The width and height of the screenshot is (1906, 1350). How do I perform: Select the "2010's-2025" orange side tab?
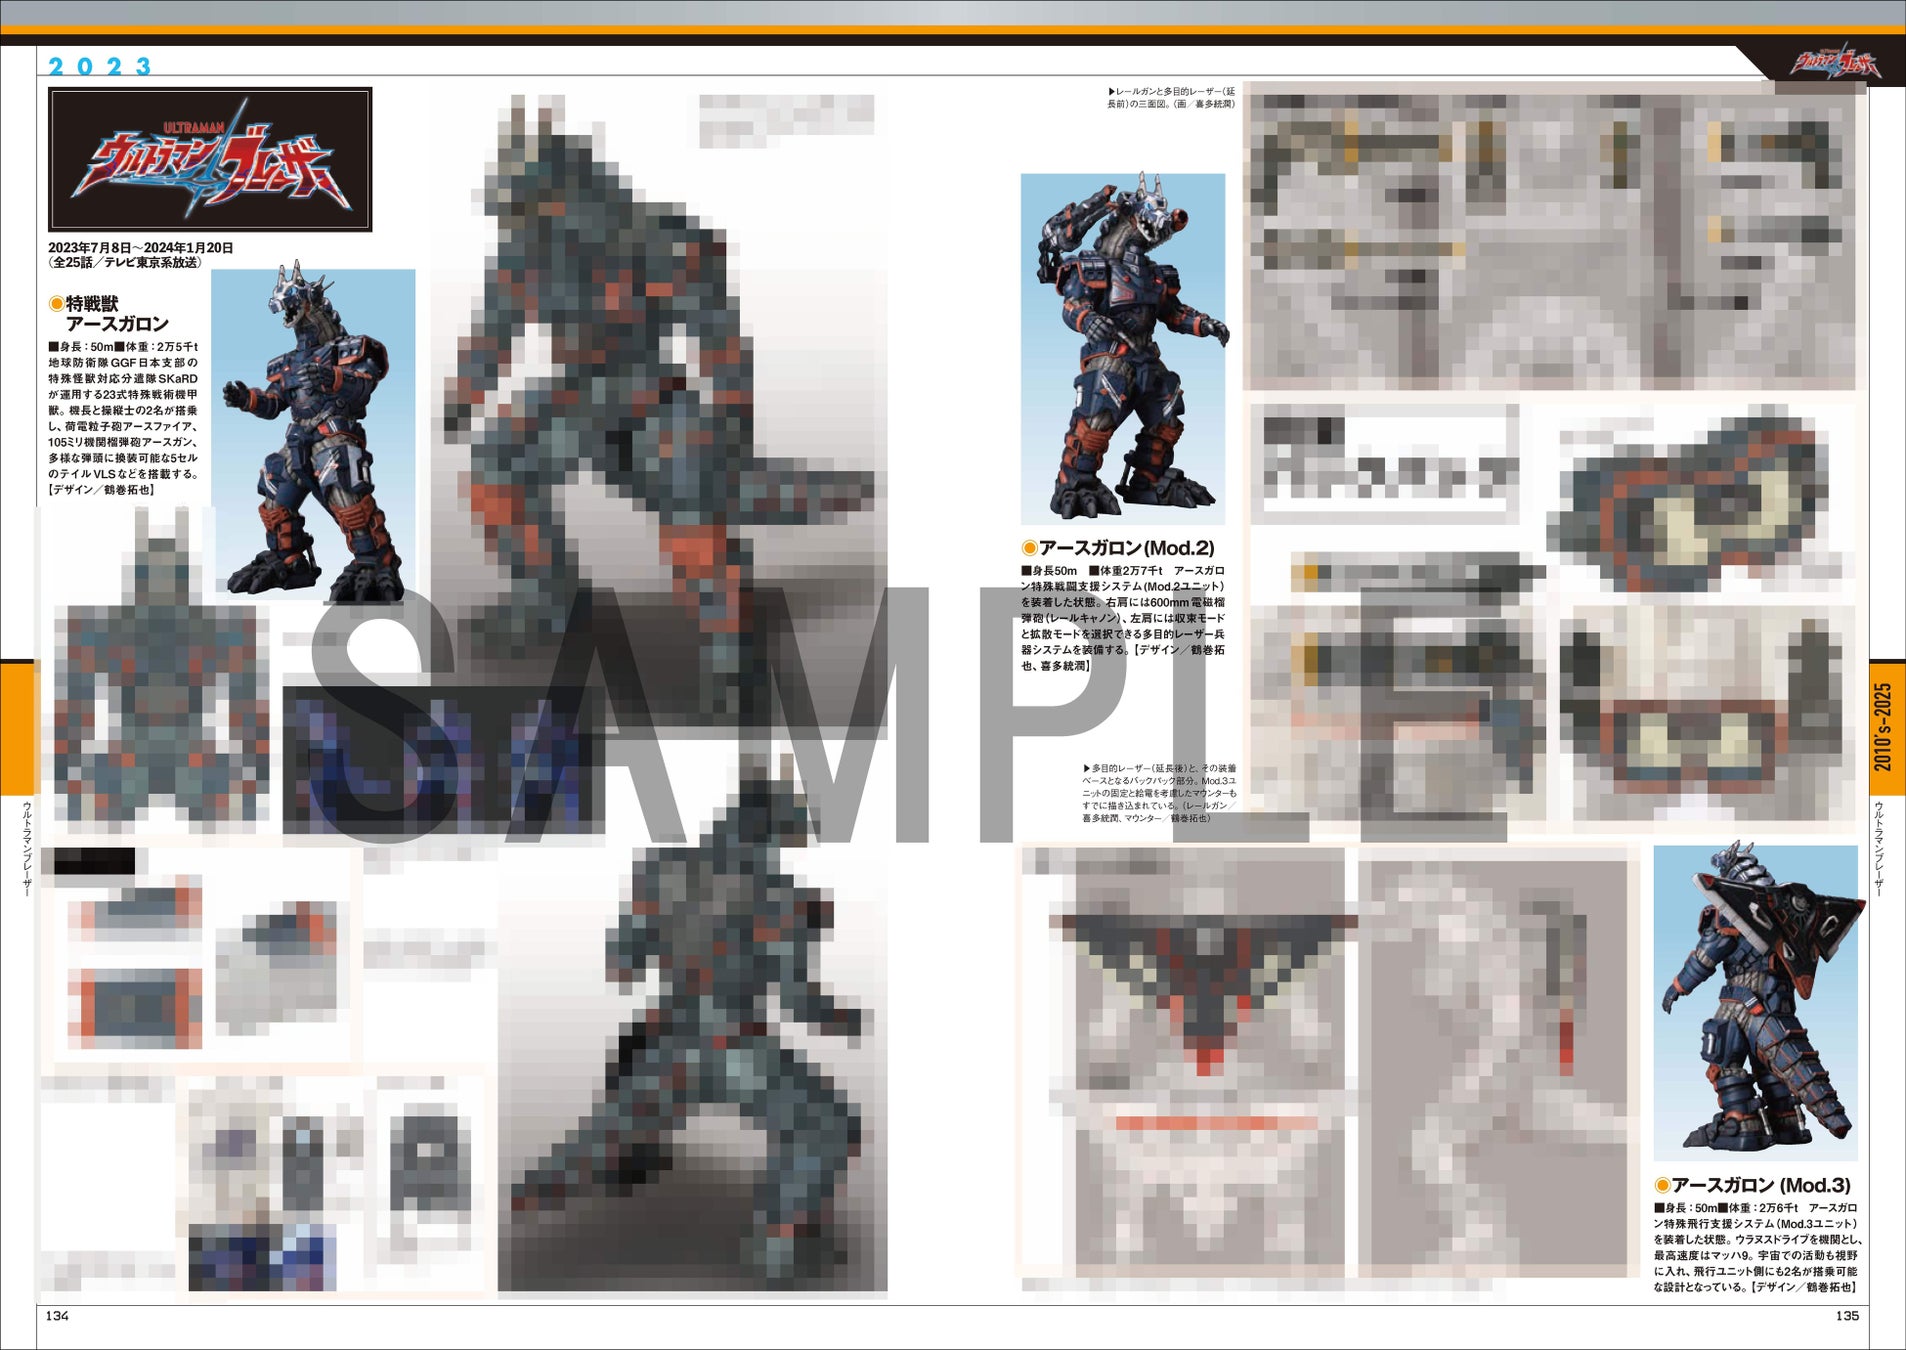point(1886,728)
